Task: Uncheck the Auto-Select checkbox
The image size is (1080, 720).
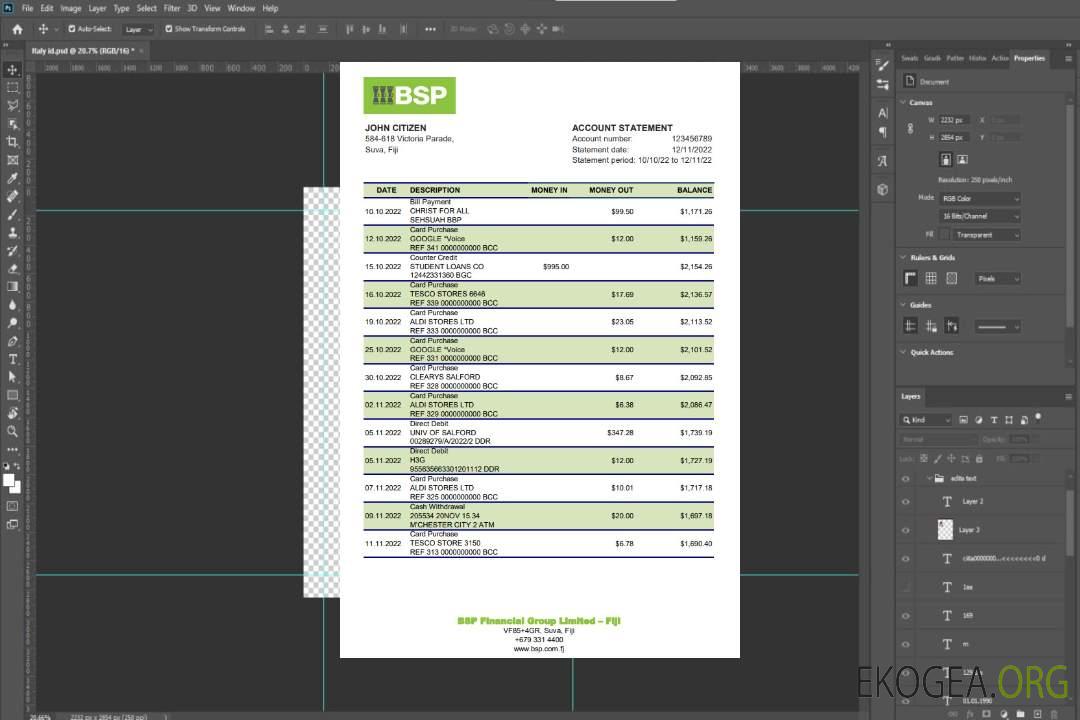Action: pyautogui.click(x=71, y=29)
